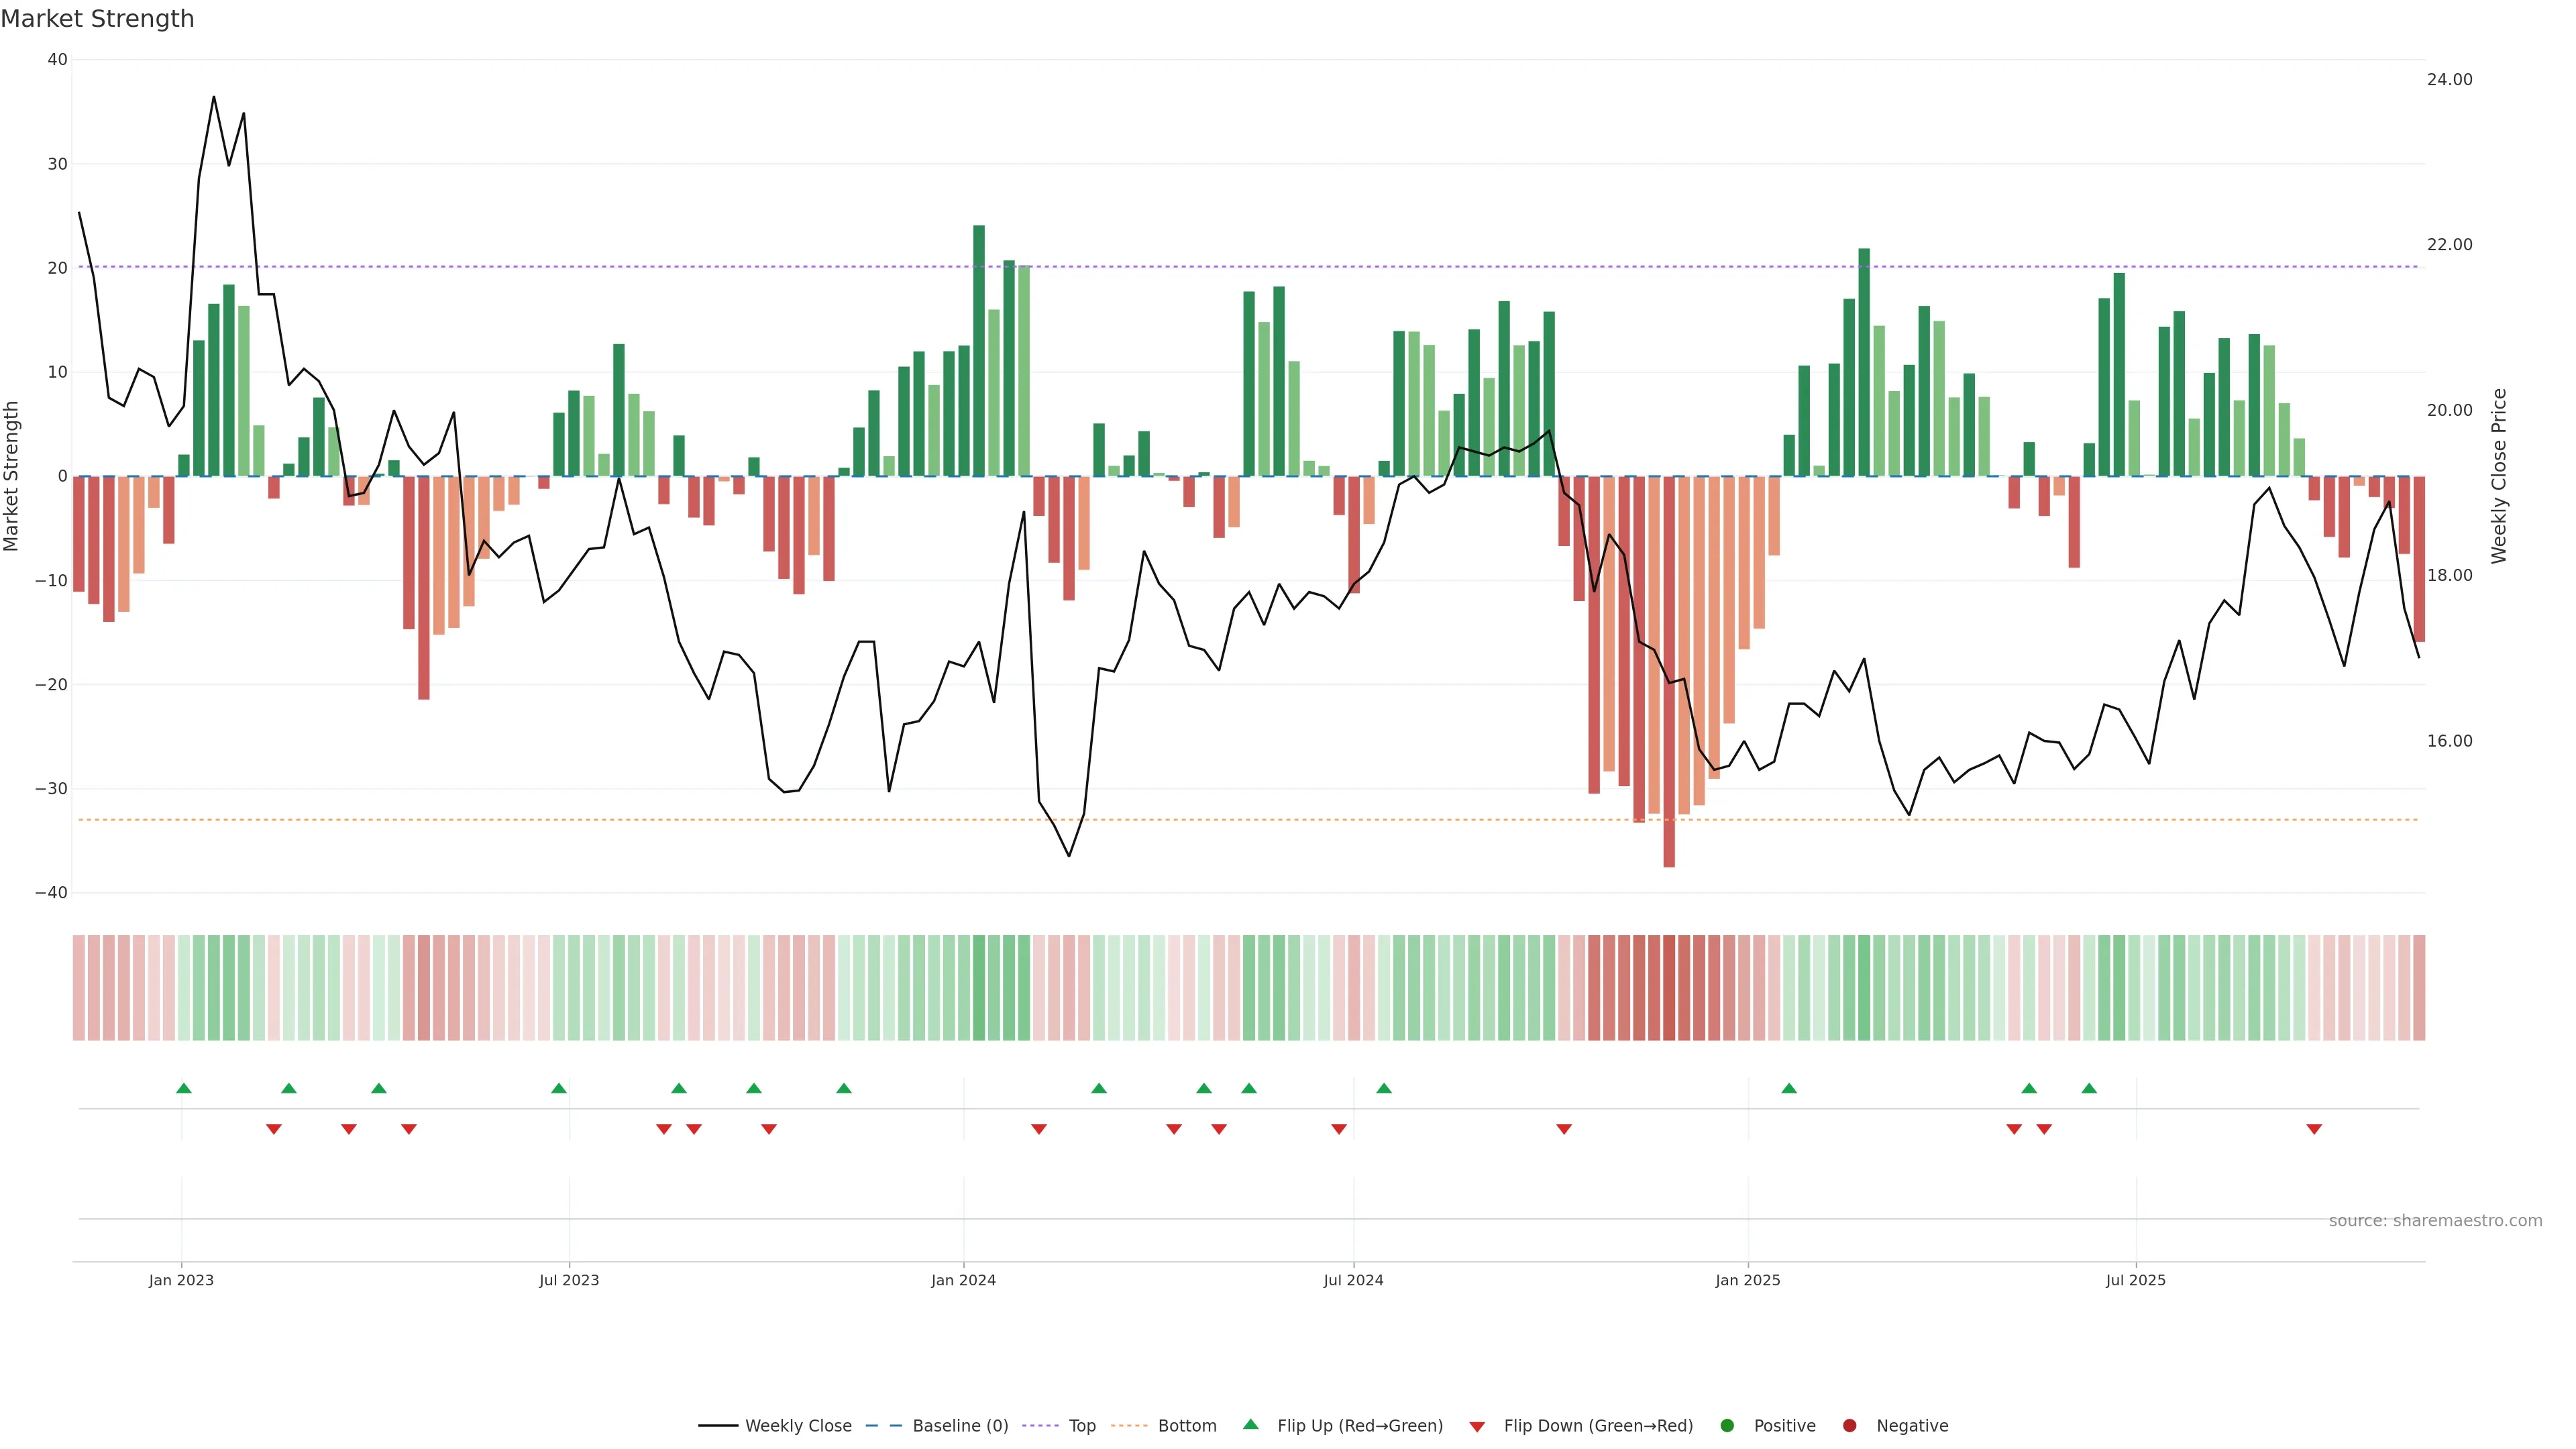Screen dimensions: 2576x1449
Task: Click red Flip Down legend triangle icon
Action: pyautogui.click(x=1477, y=1426)
